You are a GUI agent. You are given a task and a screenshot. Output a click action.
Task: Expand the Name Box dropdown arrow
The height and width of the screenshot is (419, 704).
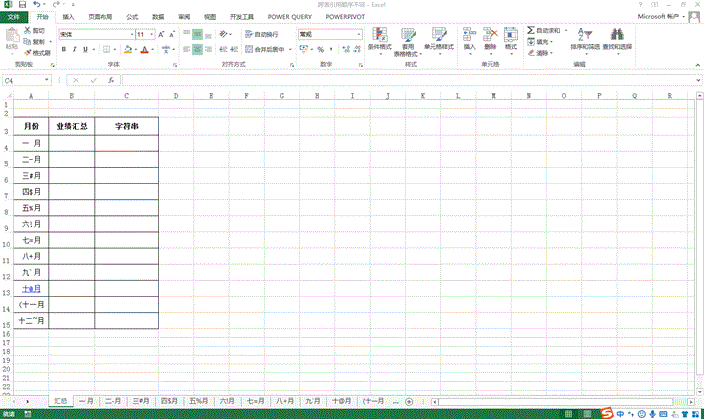[x=52, y=80]
